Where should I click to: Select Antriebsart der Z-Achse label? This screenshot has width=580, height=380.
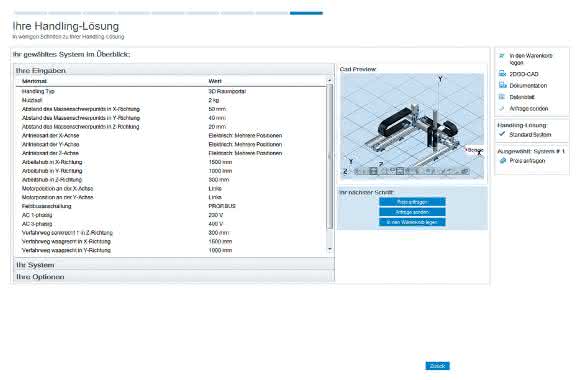point(50,153)
